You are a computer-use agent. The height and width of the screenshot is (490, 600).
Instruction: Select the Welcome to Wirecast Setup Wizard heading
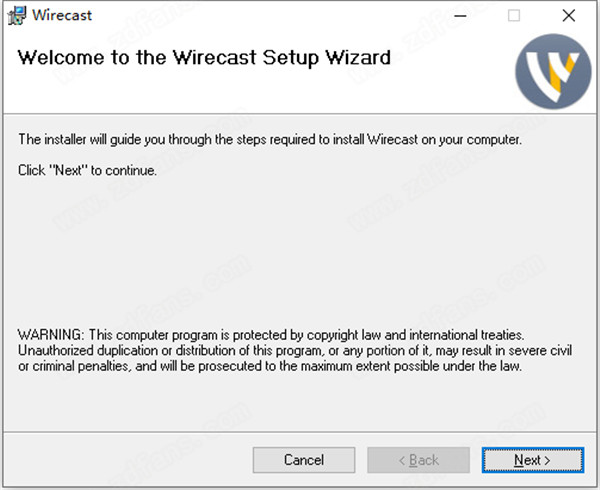(204, 58)
